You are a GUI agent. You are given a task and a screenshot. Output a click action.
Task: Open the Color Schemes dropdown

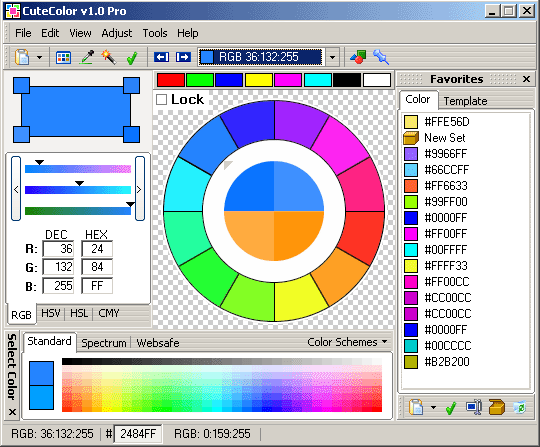(x=347, y=342)
